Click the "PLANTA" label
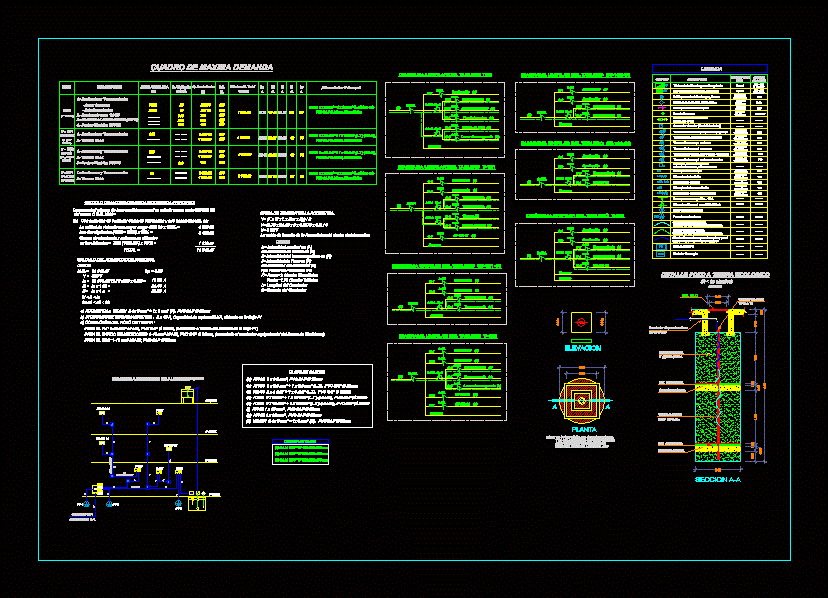This screenshot has height=598, width=828. point(584,429)
